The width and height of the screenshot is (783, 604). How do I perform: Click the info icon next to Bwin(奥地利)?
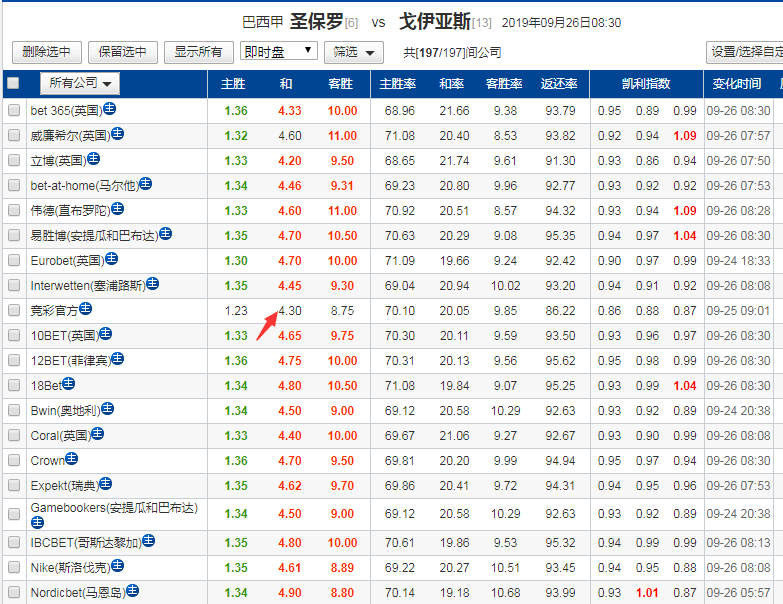[x=108, y=408]
